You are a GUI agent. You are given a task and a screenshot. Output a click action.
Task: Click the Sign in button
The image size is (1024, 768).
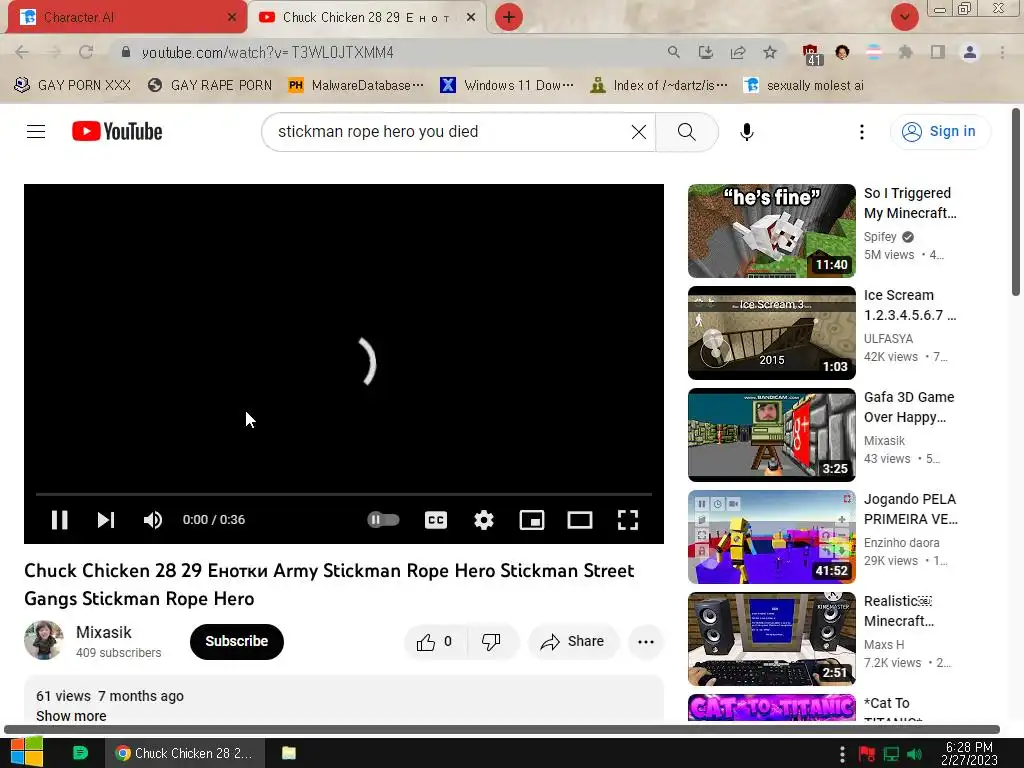[940, 131]
